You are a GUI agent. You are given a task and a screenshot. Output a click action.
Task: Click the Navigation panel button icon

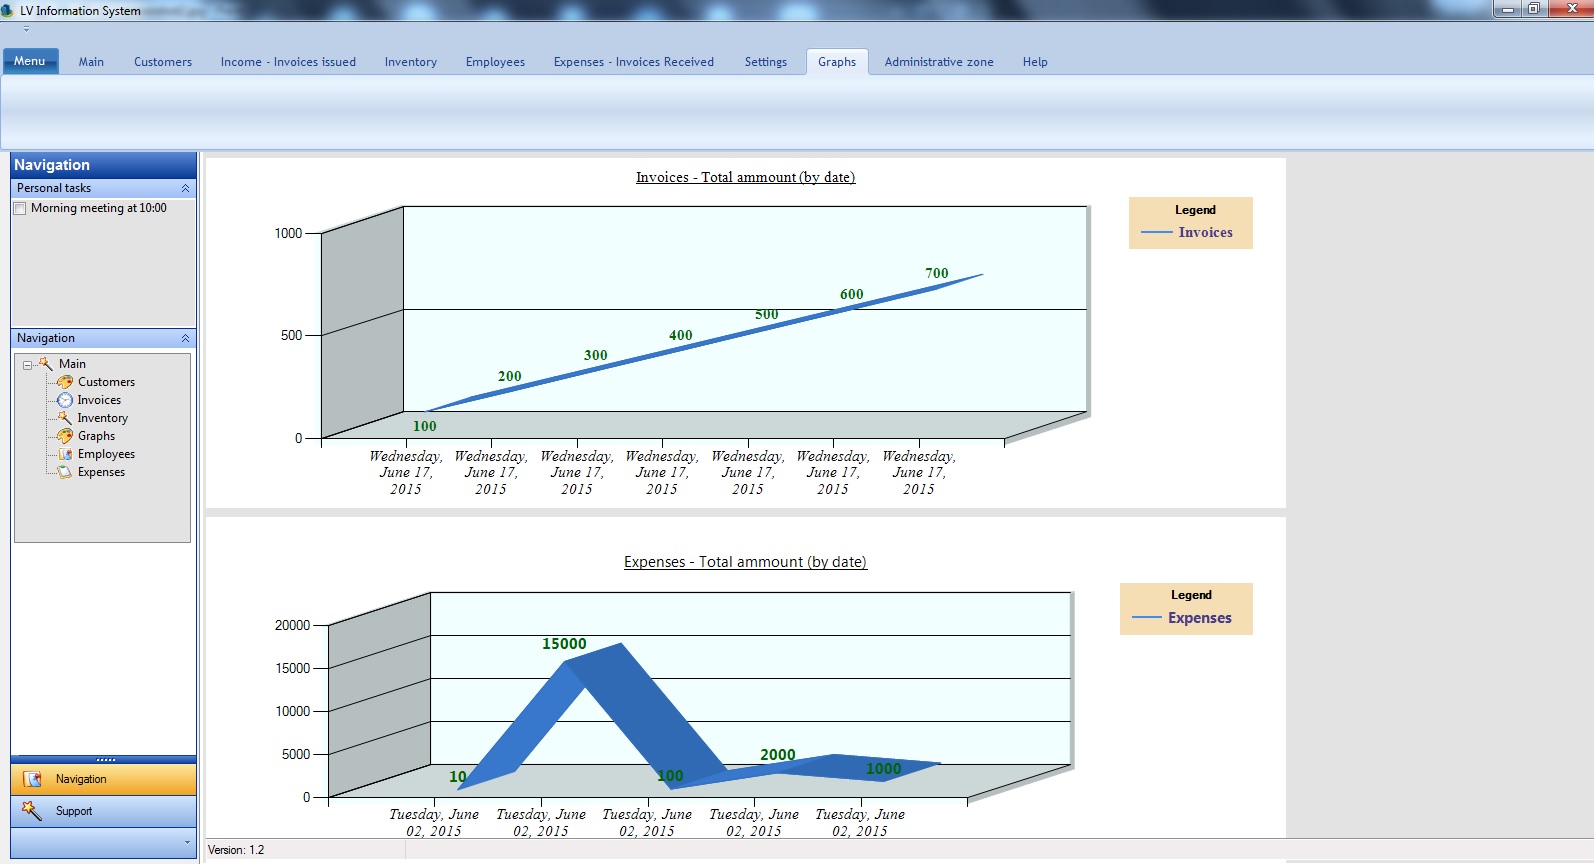(32, 779)
